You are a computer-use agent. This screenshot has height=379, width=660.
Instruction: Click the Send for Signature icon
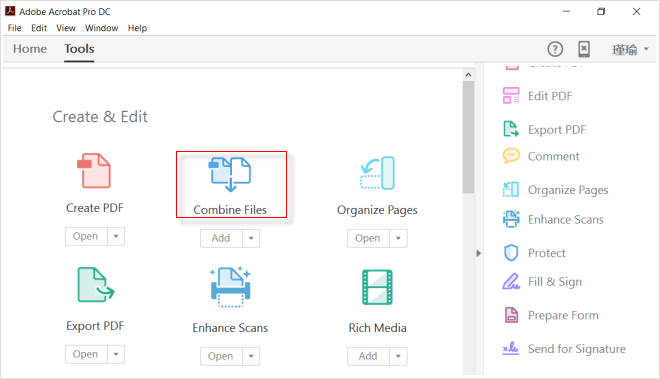tap(511, 348)
